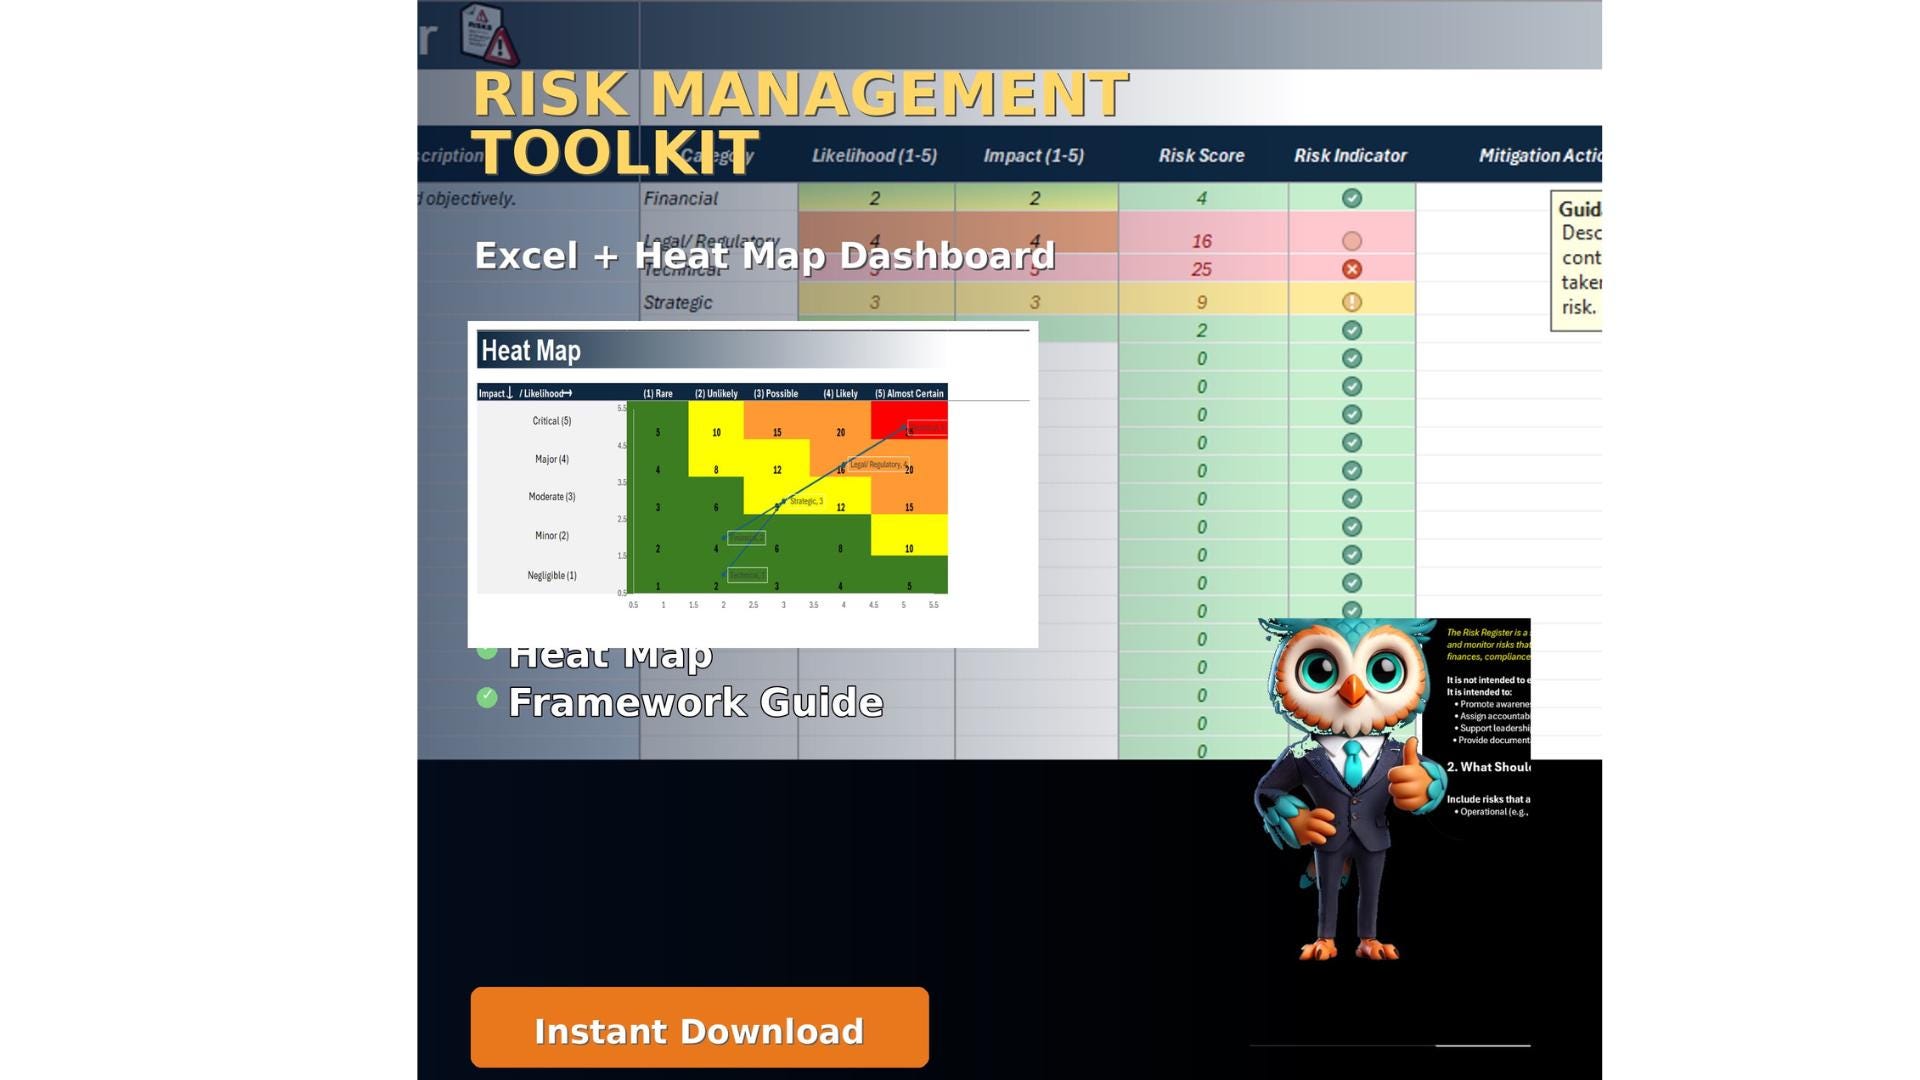
Task: Click the Critical (5) impact label
Action: (552, 421)
